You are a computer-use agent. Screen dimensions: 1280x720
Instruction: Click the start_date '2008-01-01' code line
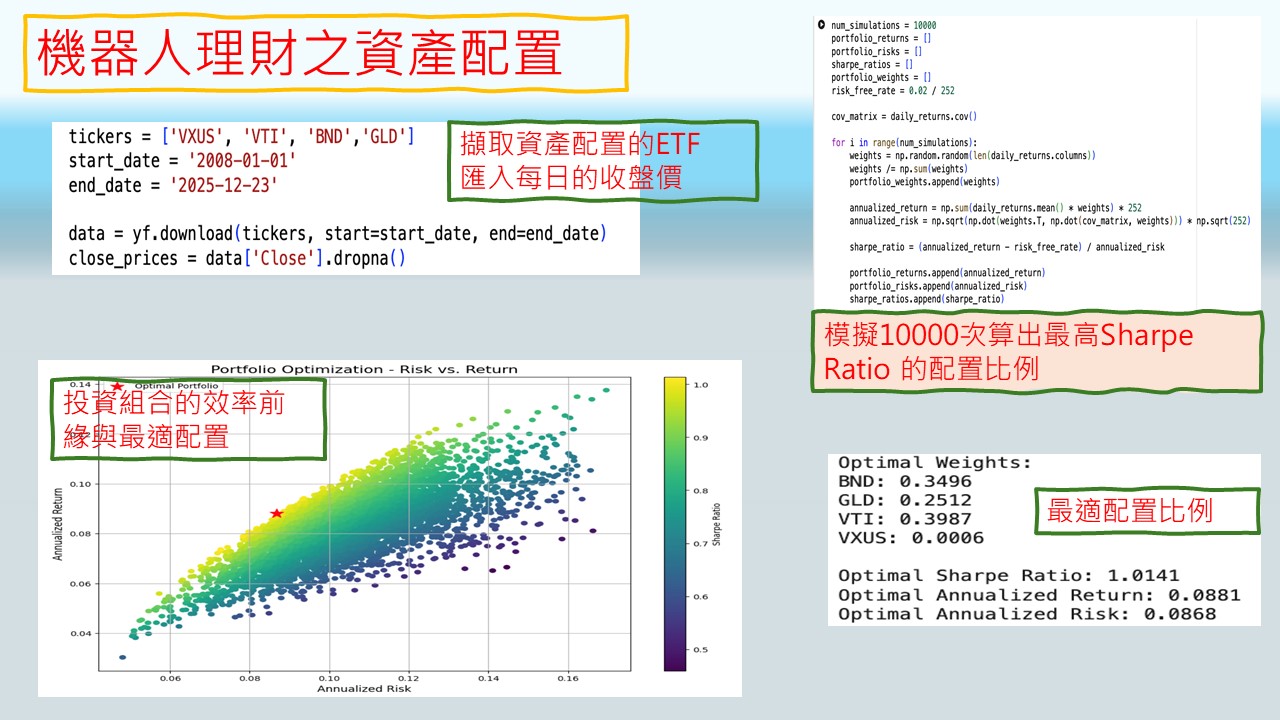(x=182, y=160)
